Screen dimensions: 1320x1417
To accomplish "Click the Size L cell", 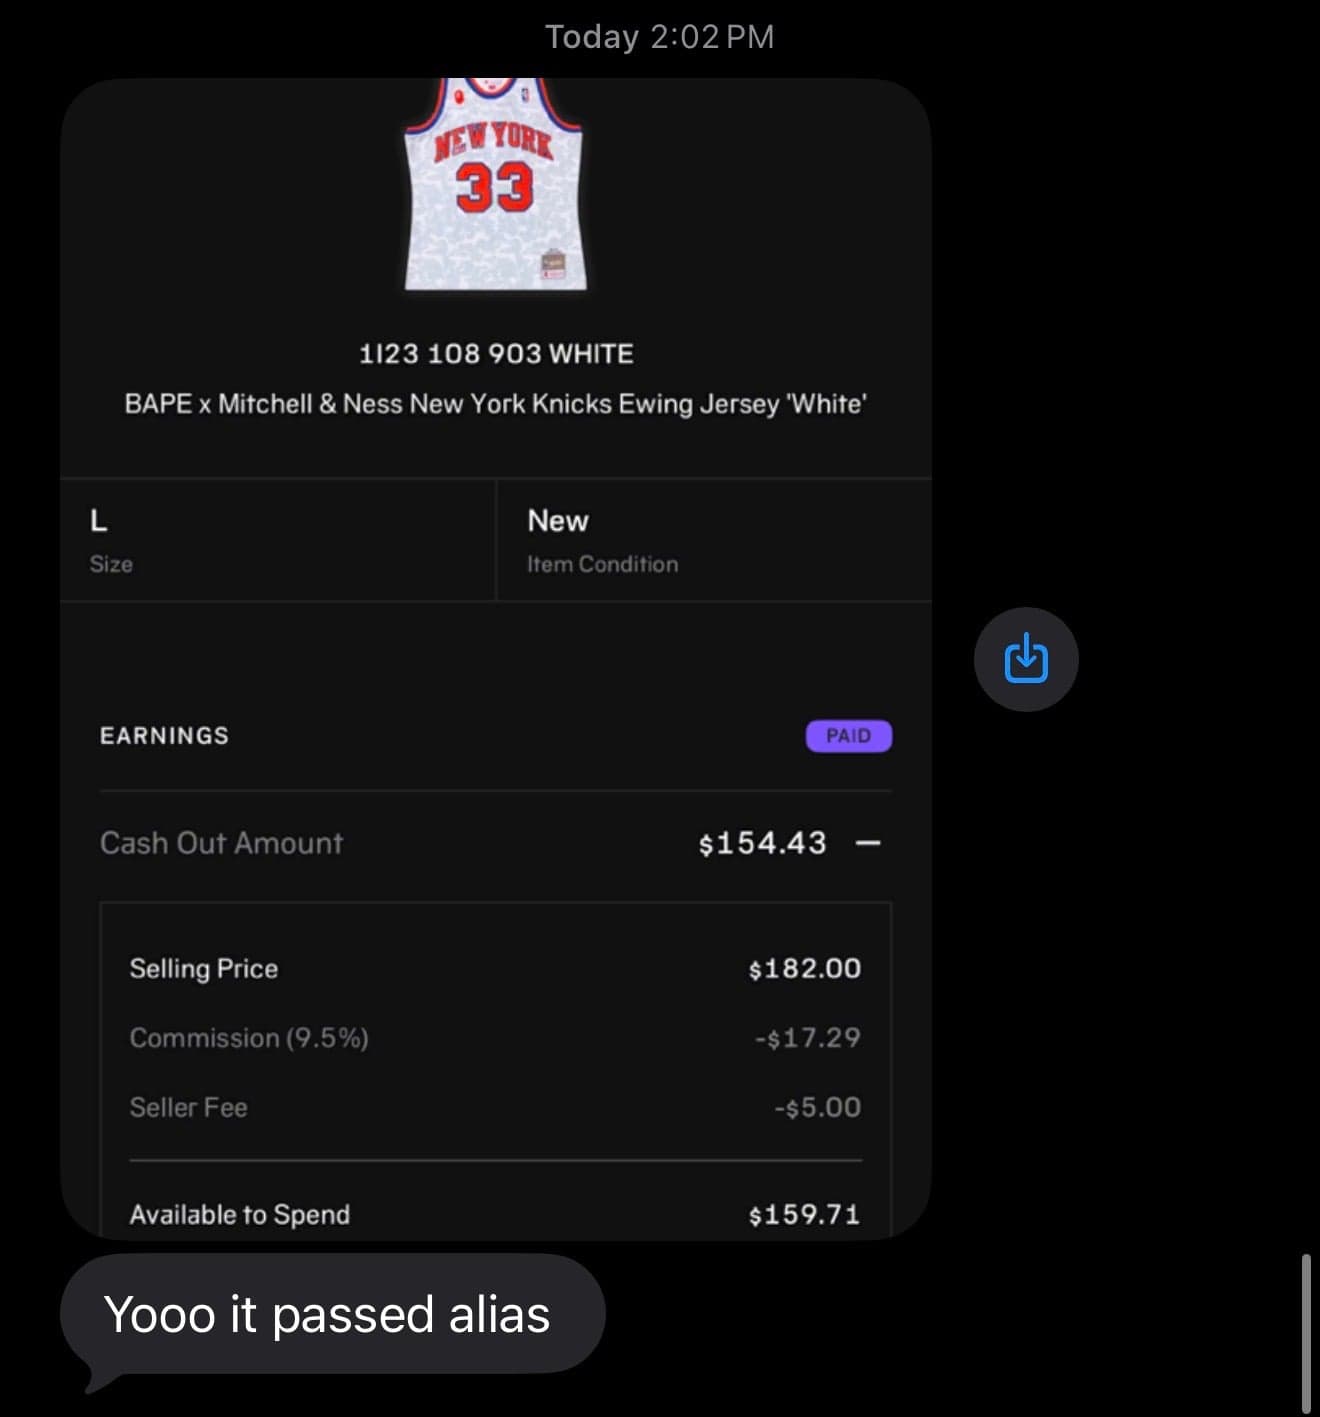I will pyautogui.click(x=277, y=540).
